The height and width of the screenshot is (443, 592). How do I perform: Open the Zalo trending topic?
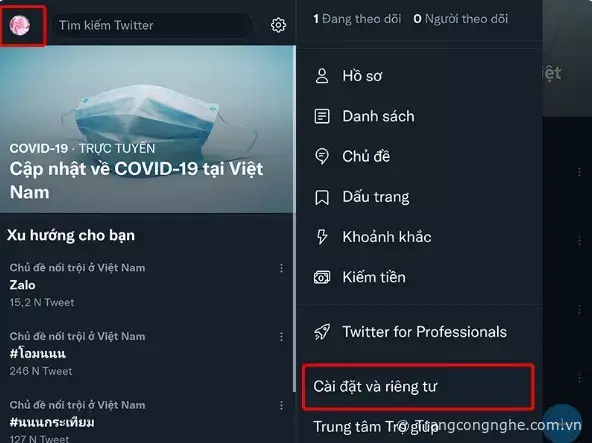[23, 285]
